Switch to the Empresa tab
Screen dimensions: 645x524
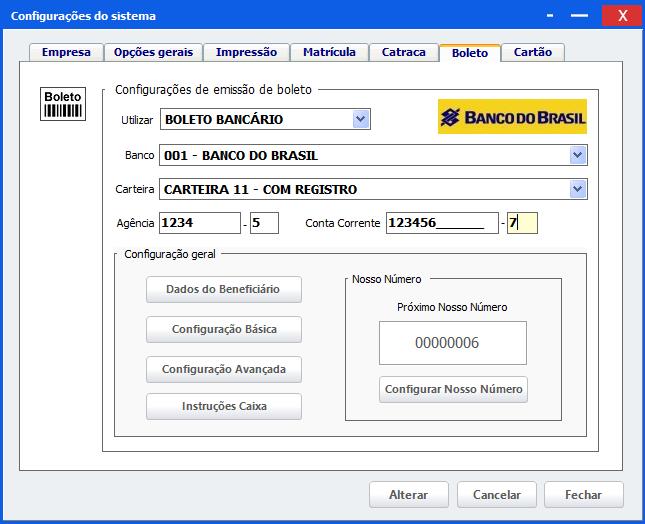(x=66, y=52)
